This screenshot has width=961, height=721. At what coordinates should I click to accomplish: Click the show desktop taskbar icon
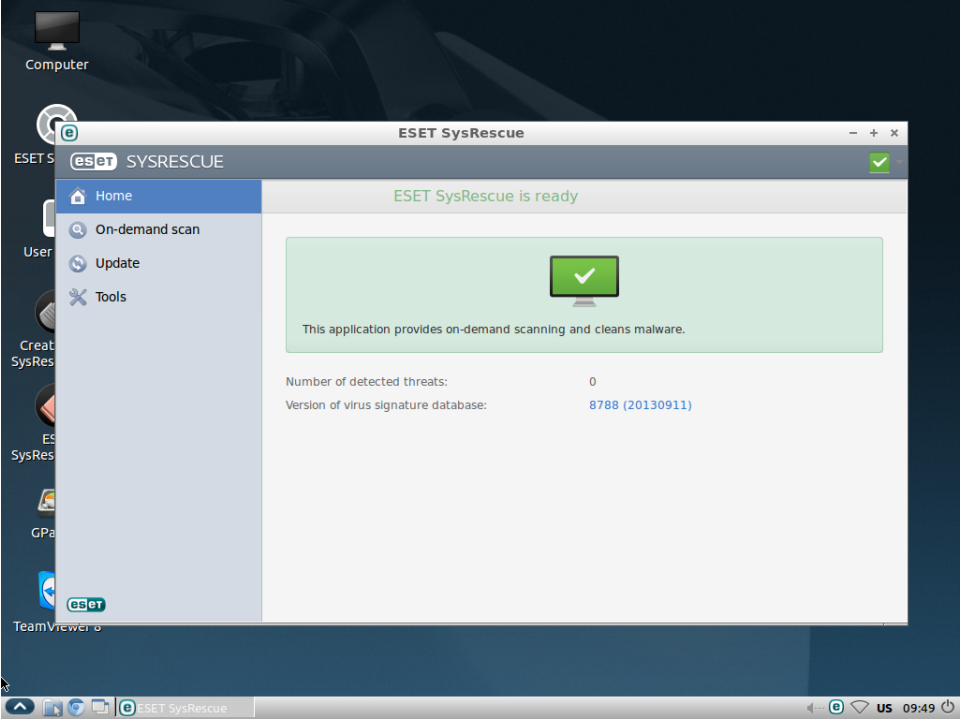pyautogui.click(x=100, y=708)
